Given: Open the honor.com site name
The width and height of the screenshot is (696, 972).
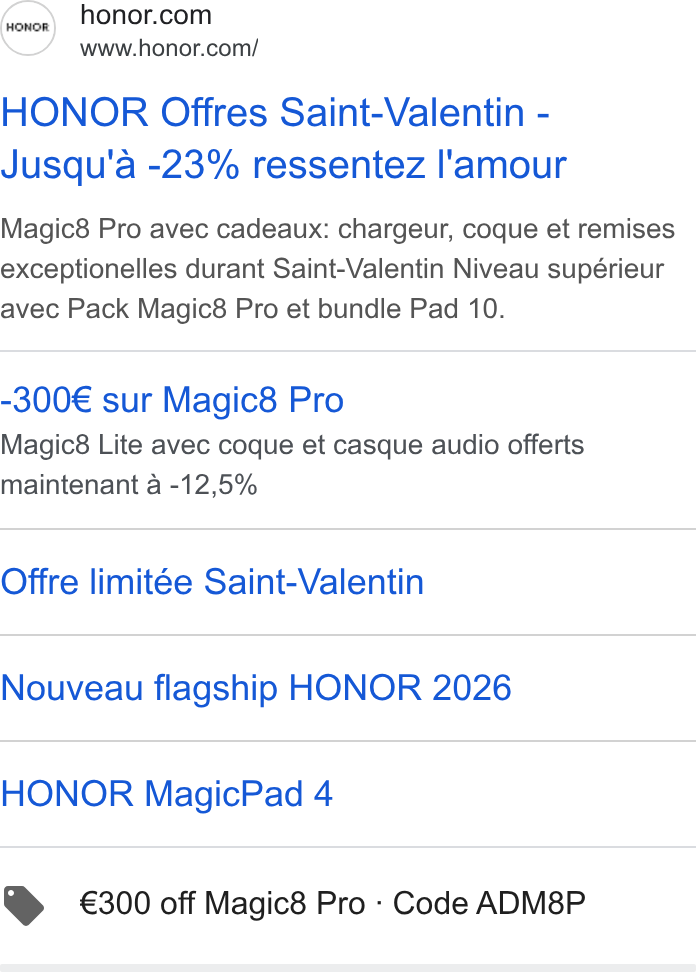Looking at the screenshot, I should pos(146,15).
